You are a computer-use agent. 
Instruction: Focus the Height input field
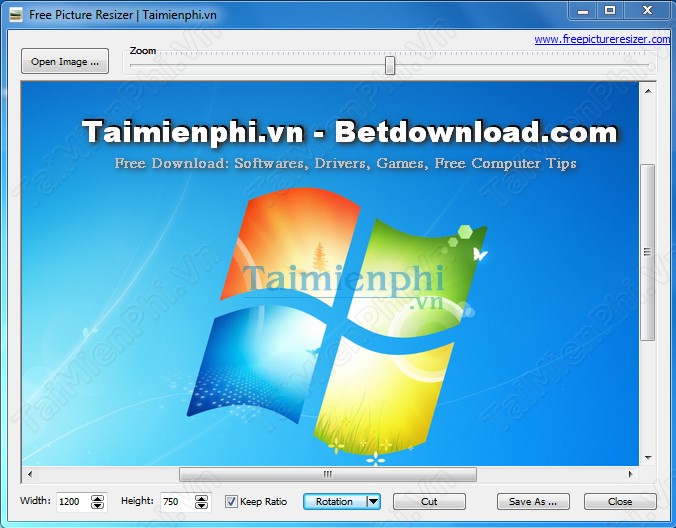coord(176,502)
